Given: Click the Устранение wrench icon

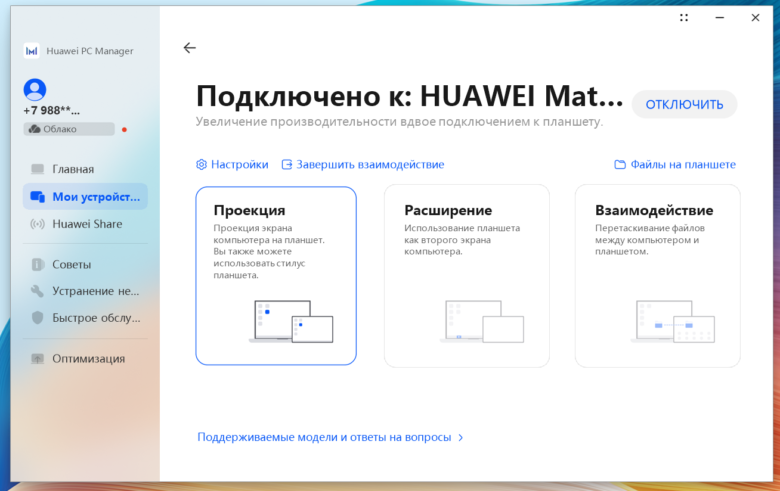Looking at the screenshot, I should coord(38,291).
